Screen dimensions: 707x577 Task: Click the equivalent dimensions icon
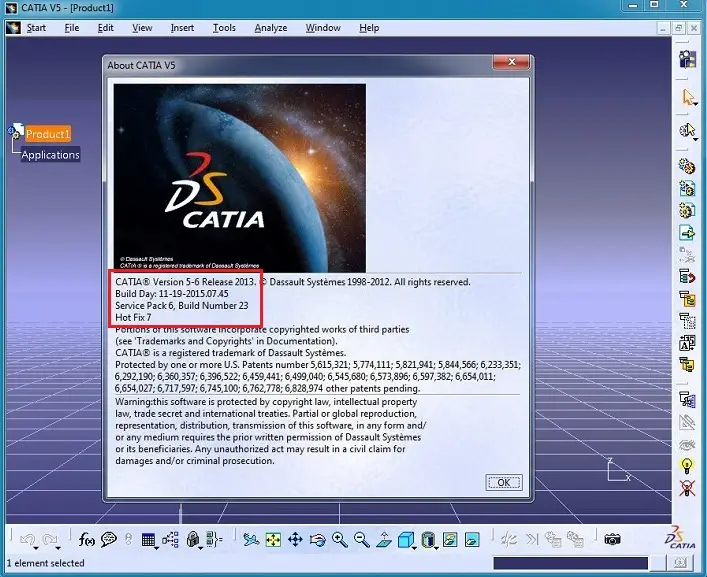pos(214,539)
